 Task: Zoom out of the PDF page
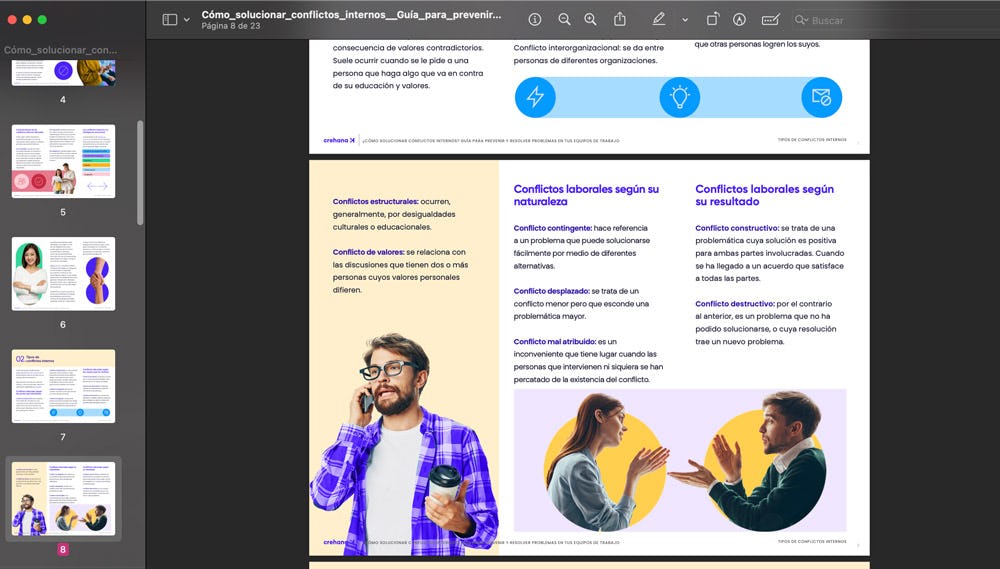click(x=564, y=20)
